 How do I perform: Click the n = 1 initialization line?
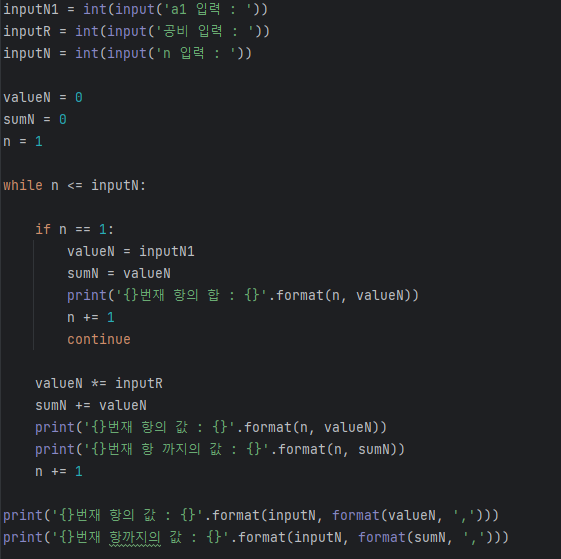[23, 141]
